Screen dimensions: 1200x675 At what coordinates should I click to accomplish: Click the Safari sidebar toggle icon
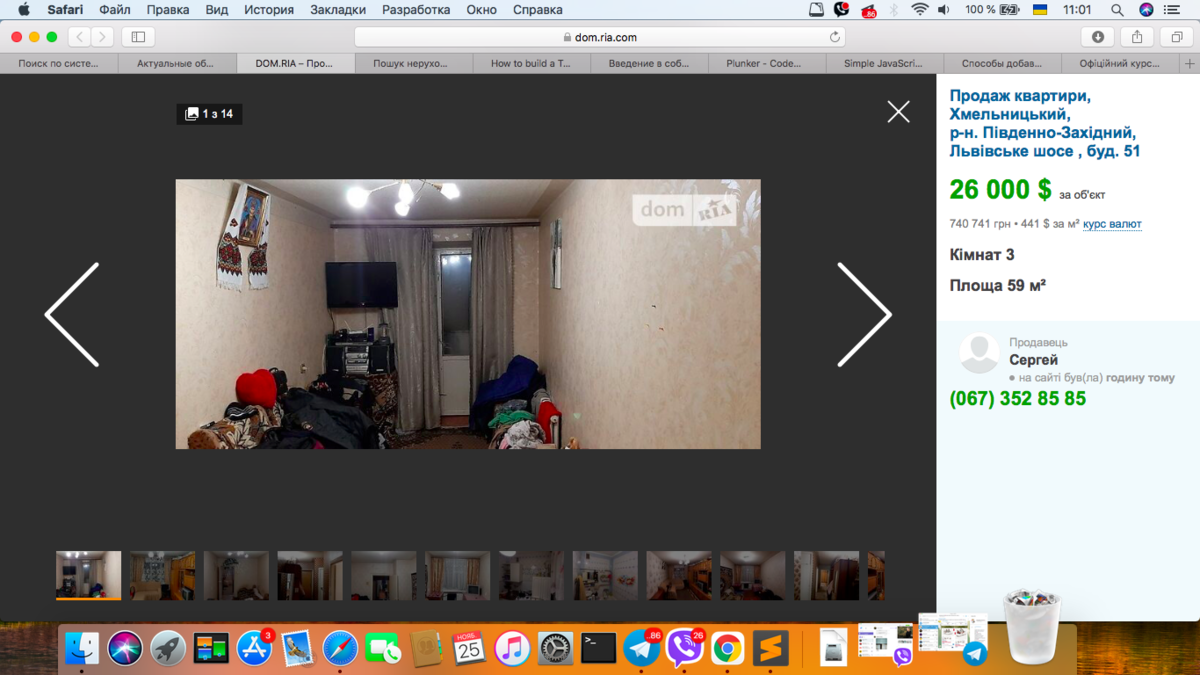[138, 37]
